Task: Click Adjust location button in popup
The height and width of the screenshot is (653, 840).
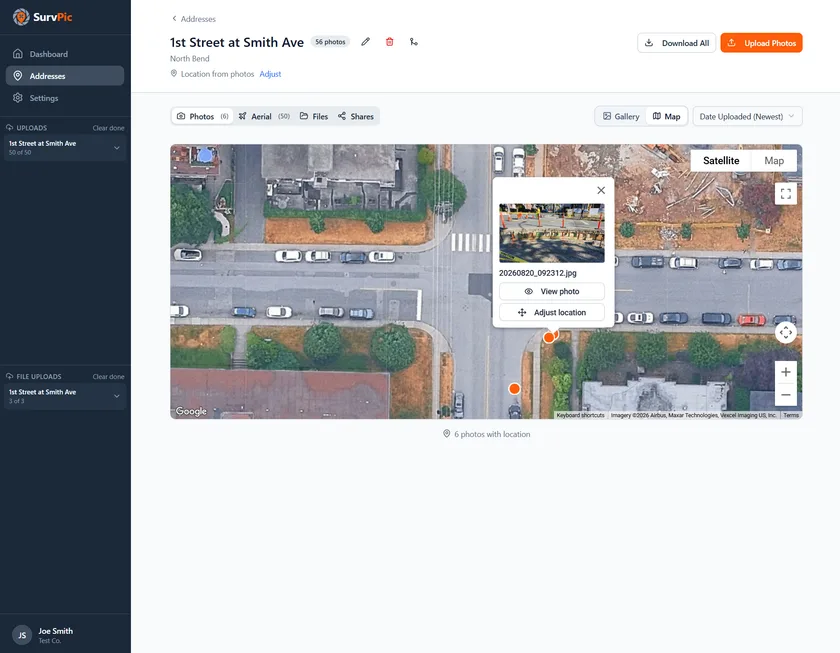Action: [552, 312]
